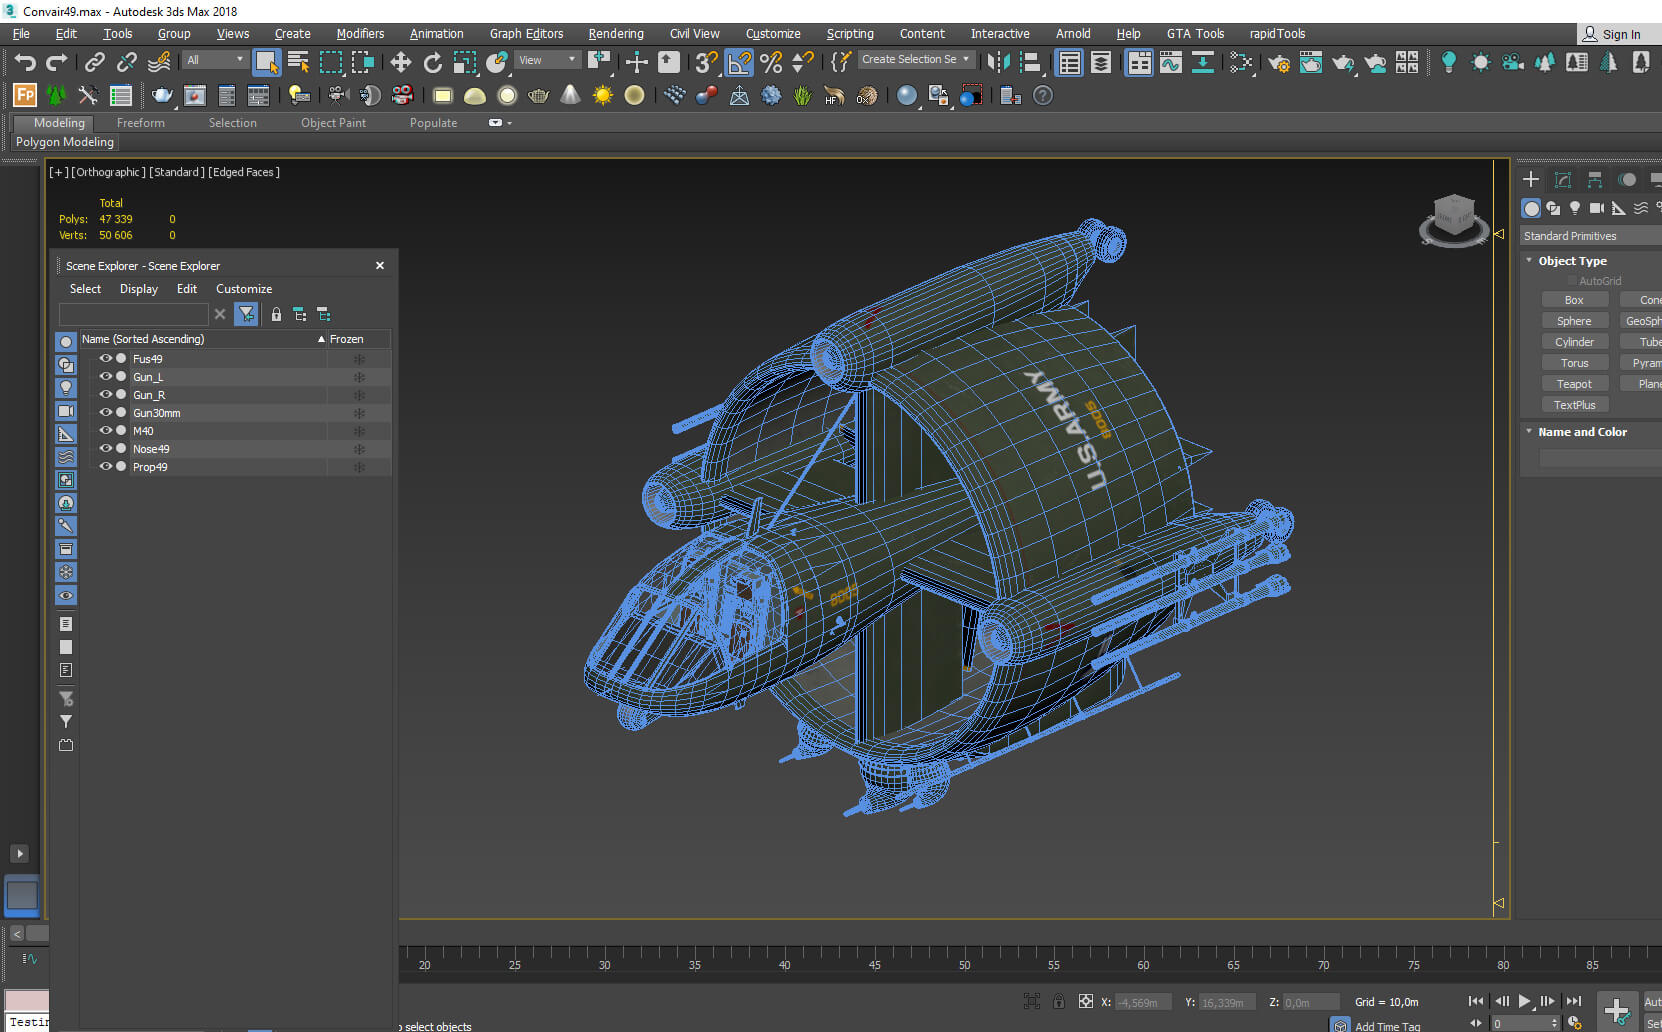Viewport: 1662px width, 1032px height.
Task: Switch to the Freeform ribbon tab
Action: (140, 123)
